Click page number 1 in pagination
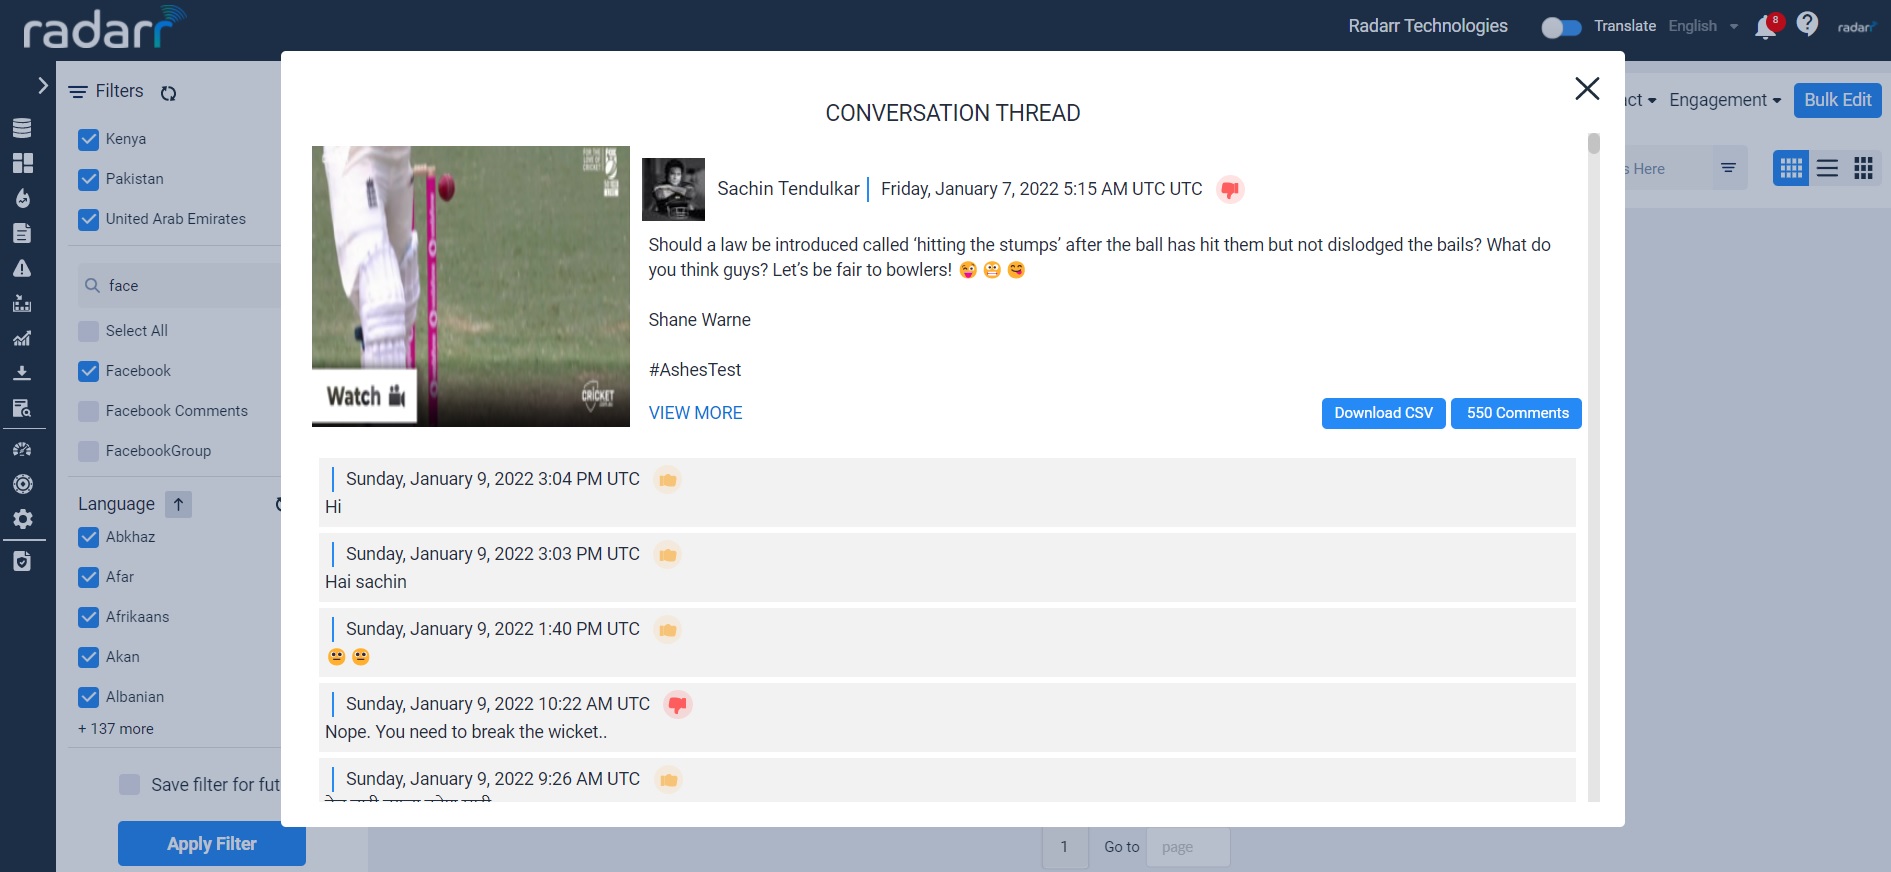Image resolution: width=1891 pixels, height=872 pixels. (1064, 847)
